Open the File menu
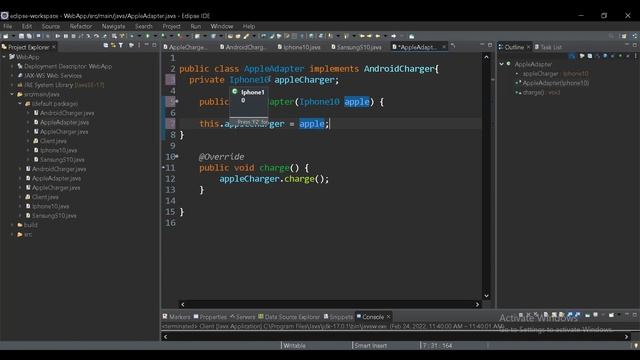 [8, 27]
